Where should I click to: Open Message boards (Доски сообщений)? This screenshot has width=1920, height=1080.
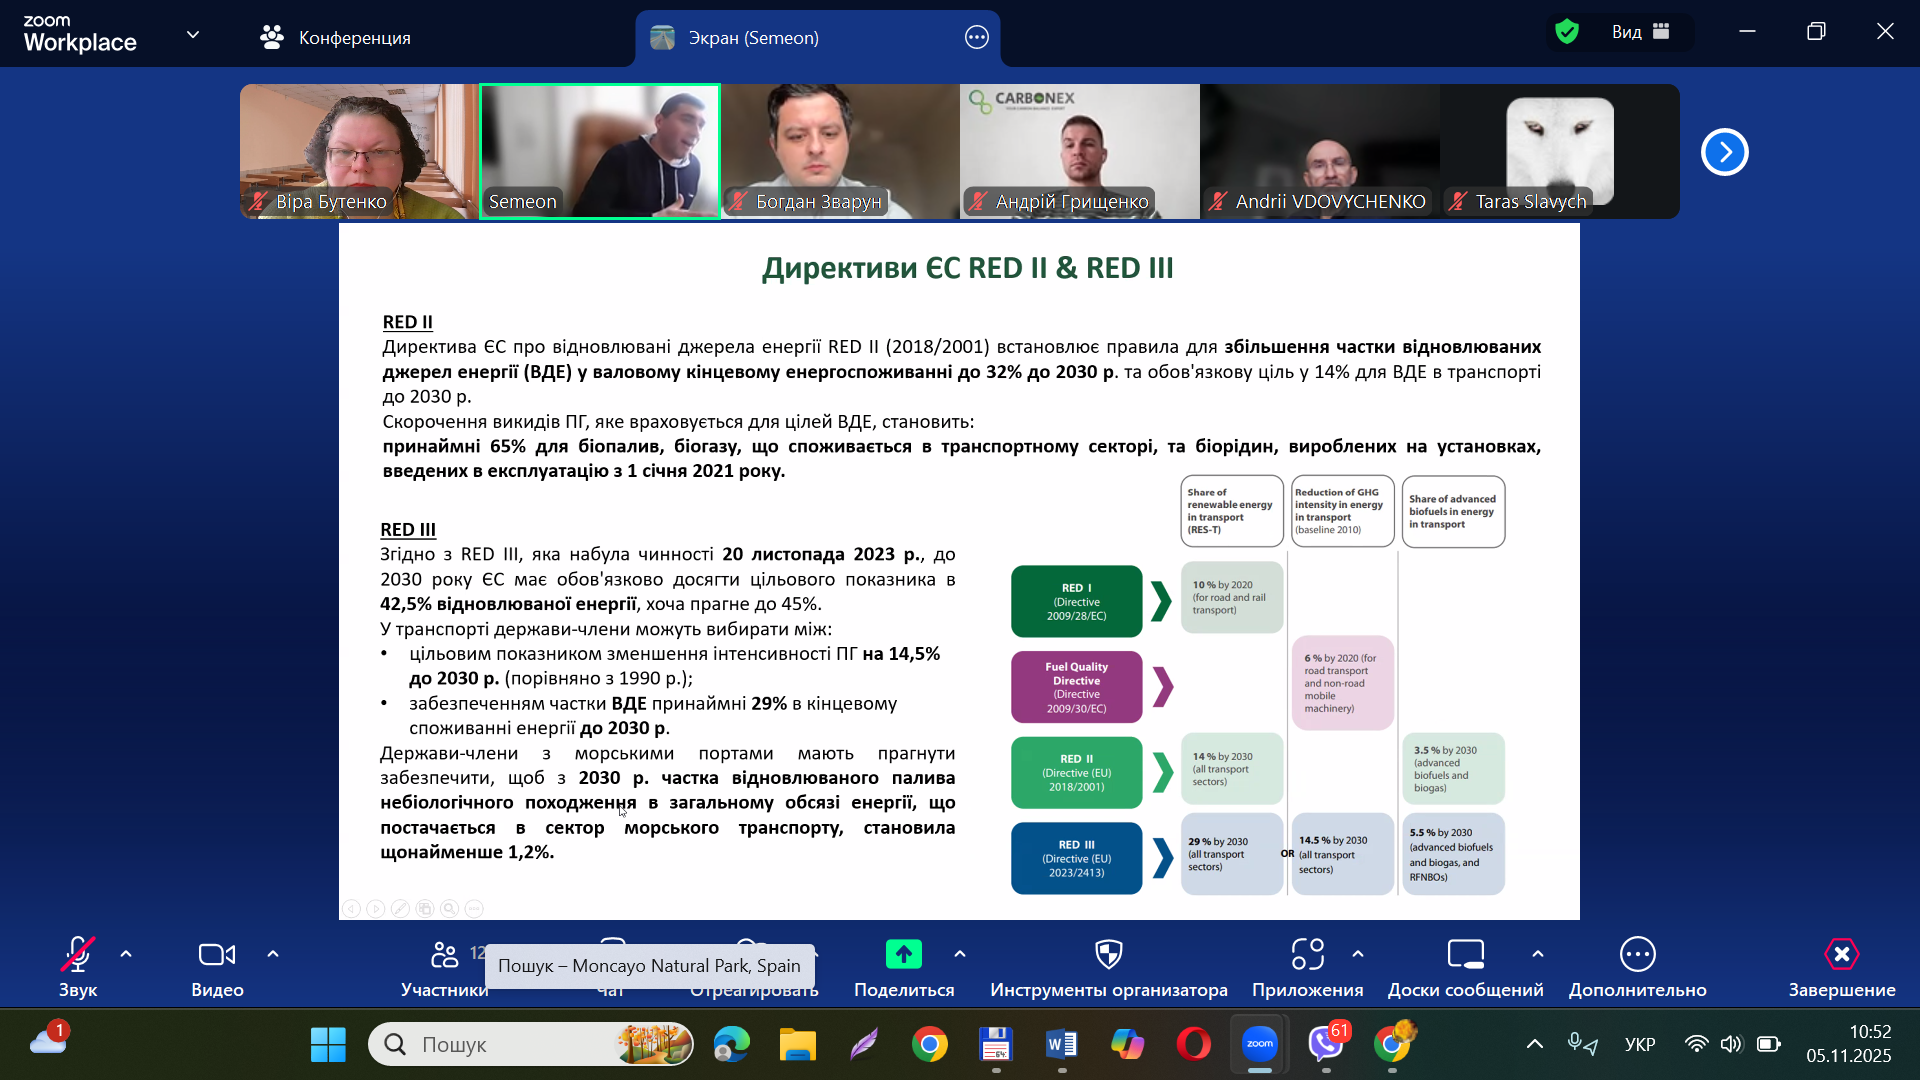pyautogui.click(x=1465, y=955)
